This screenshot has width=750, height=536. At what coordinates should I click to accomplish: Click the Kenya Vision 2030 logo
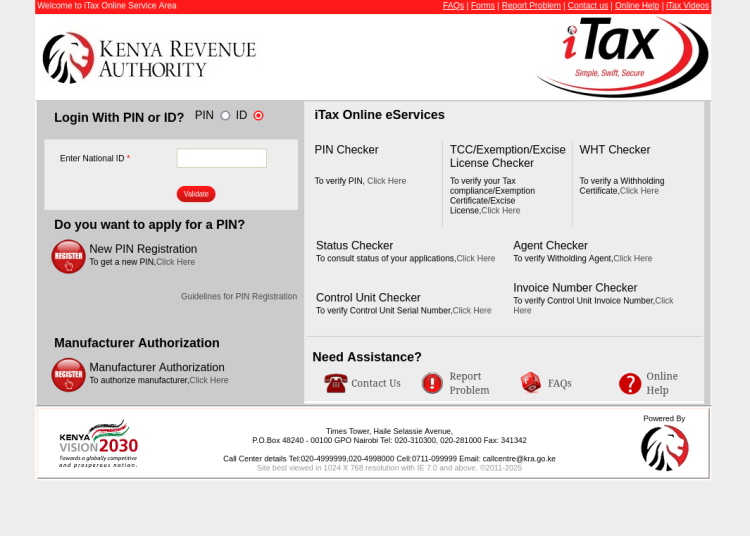(99, 444)
